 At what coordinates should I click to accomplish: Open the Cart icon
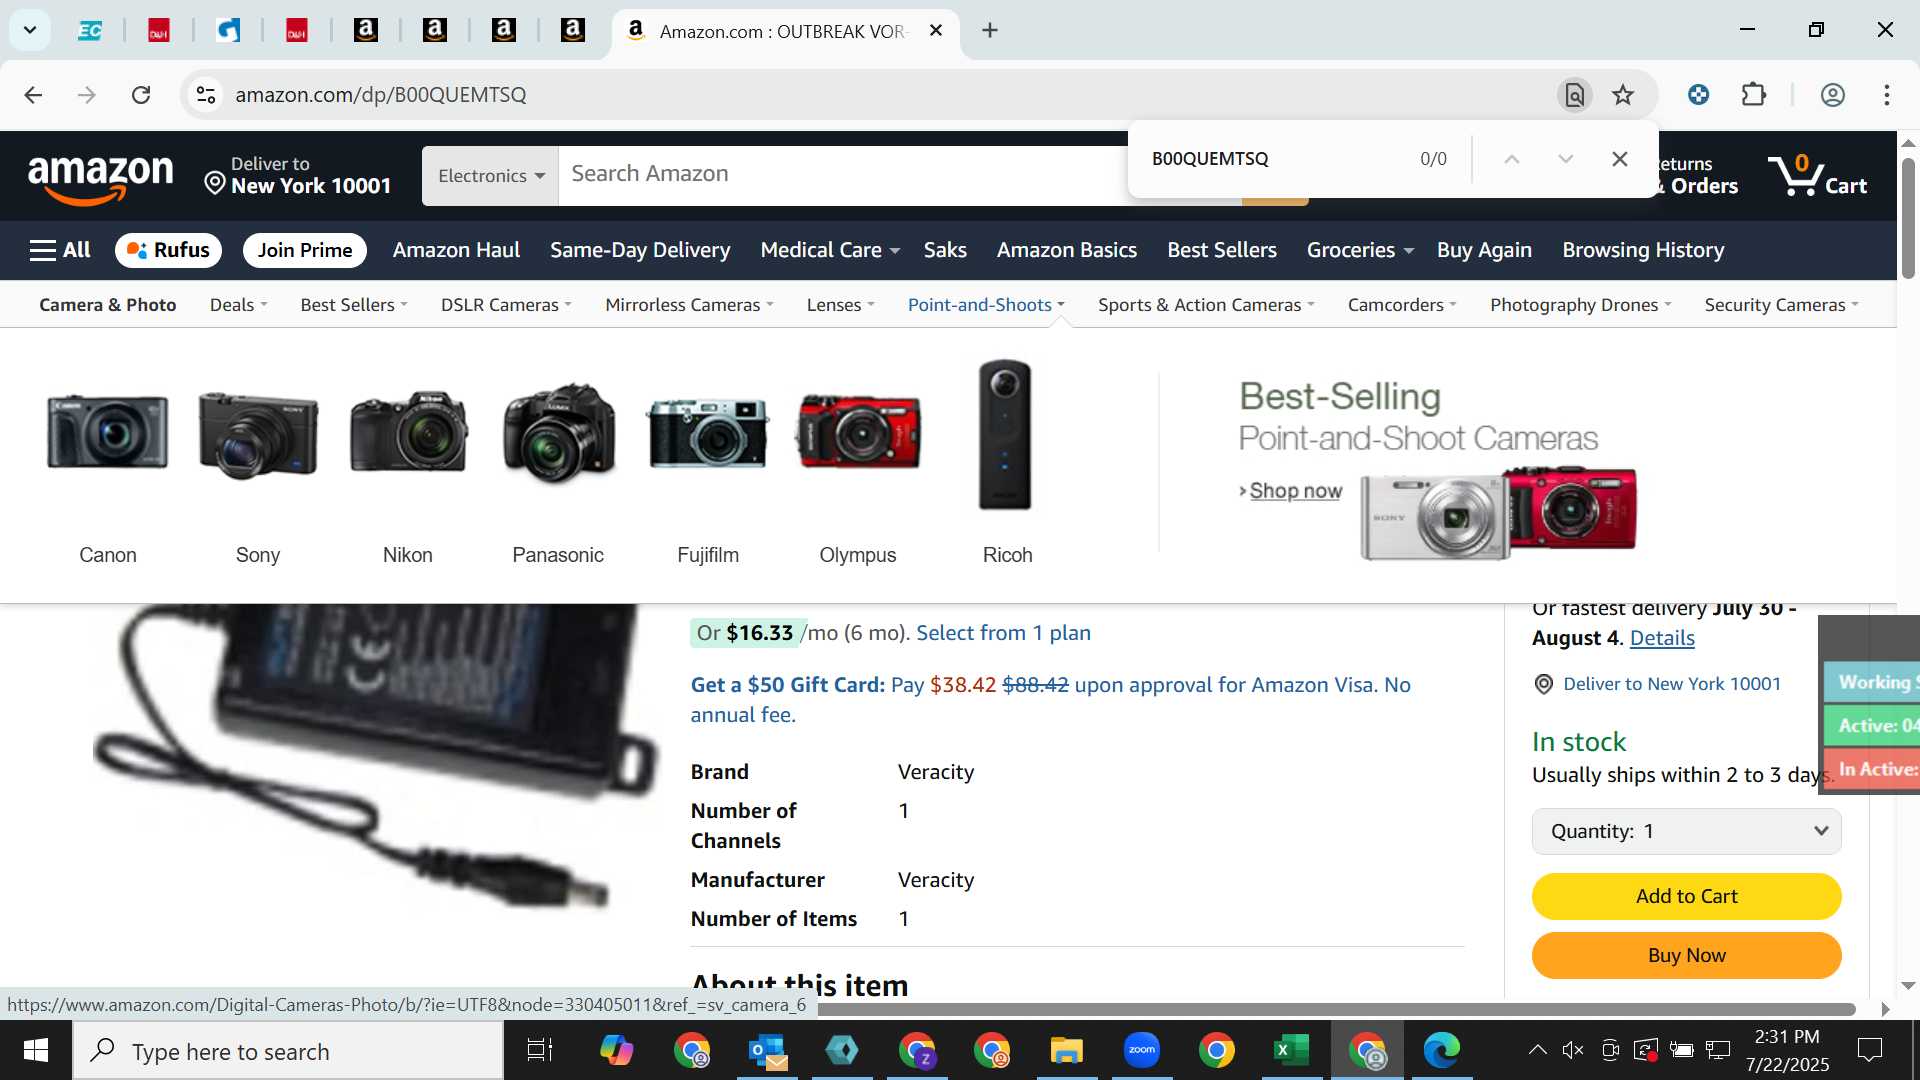1817,176
